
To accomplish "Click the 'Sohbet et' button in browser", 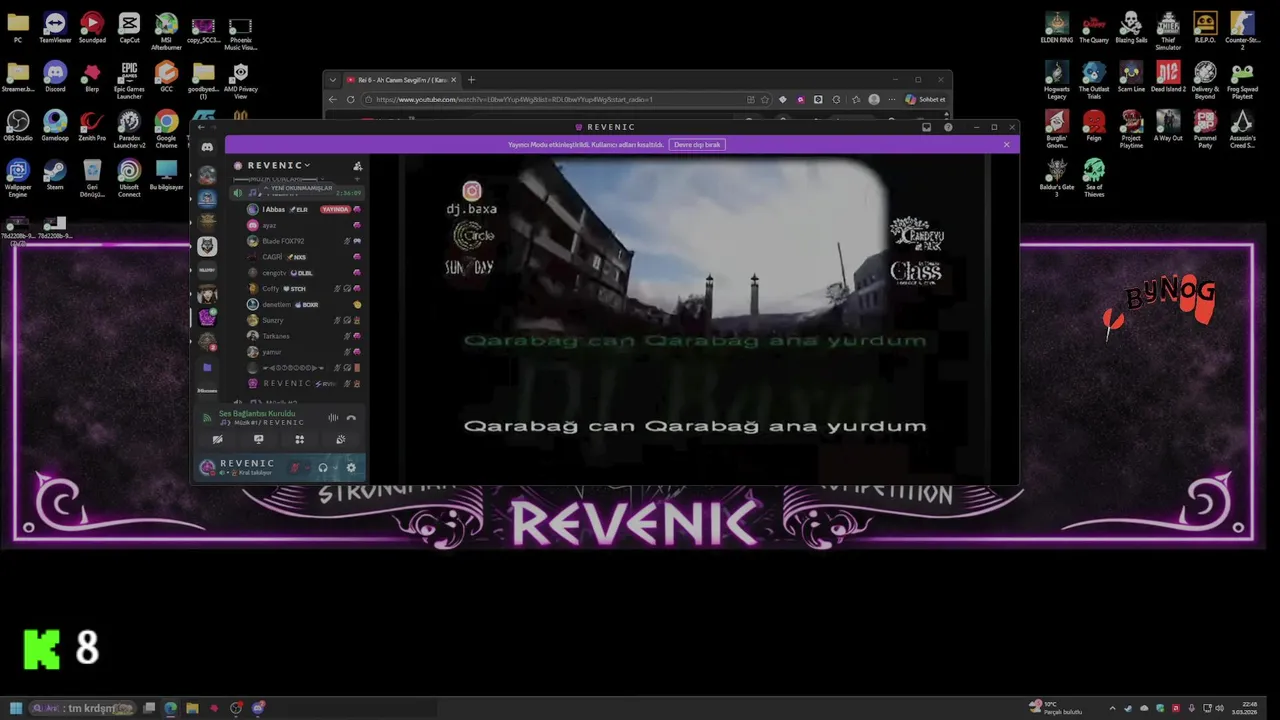I will coord(925,99).
